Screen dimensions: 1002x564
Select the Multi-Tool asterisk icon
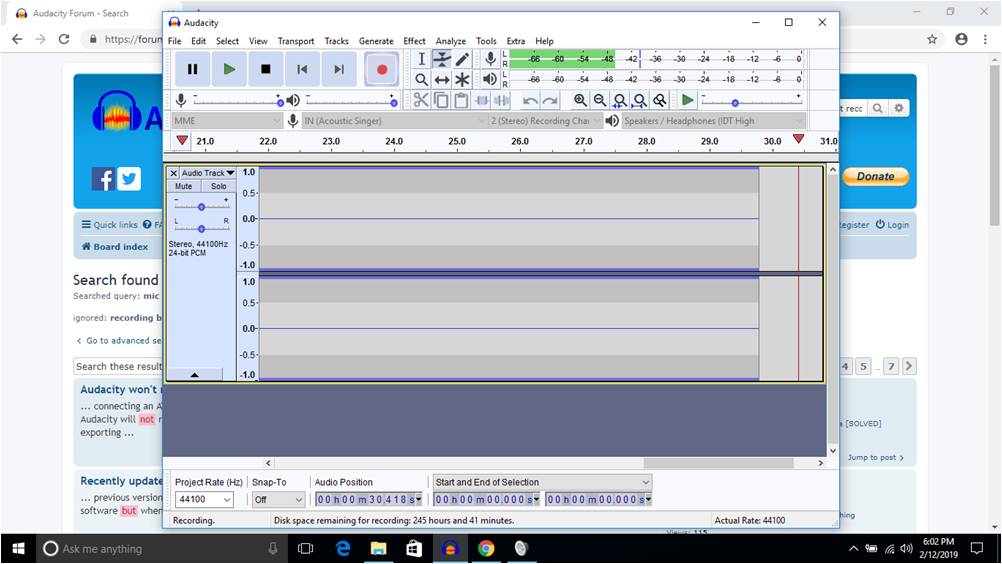(462, 80)
